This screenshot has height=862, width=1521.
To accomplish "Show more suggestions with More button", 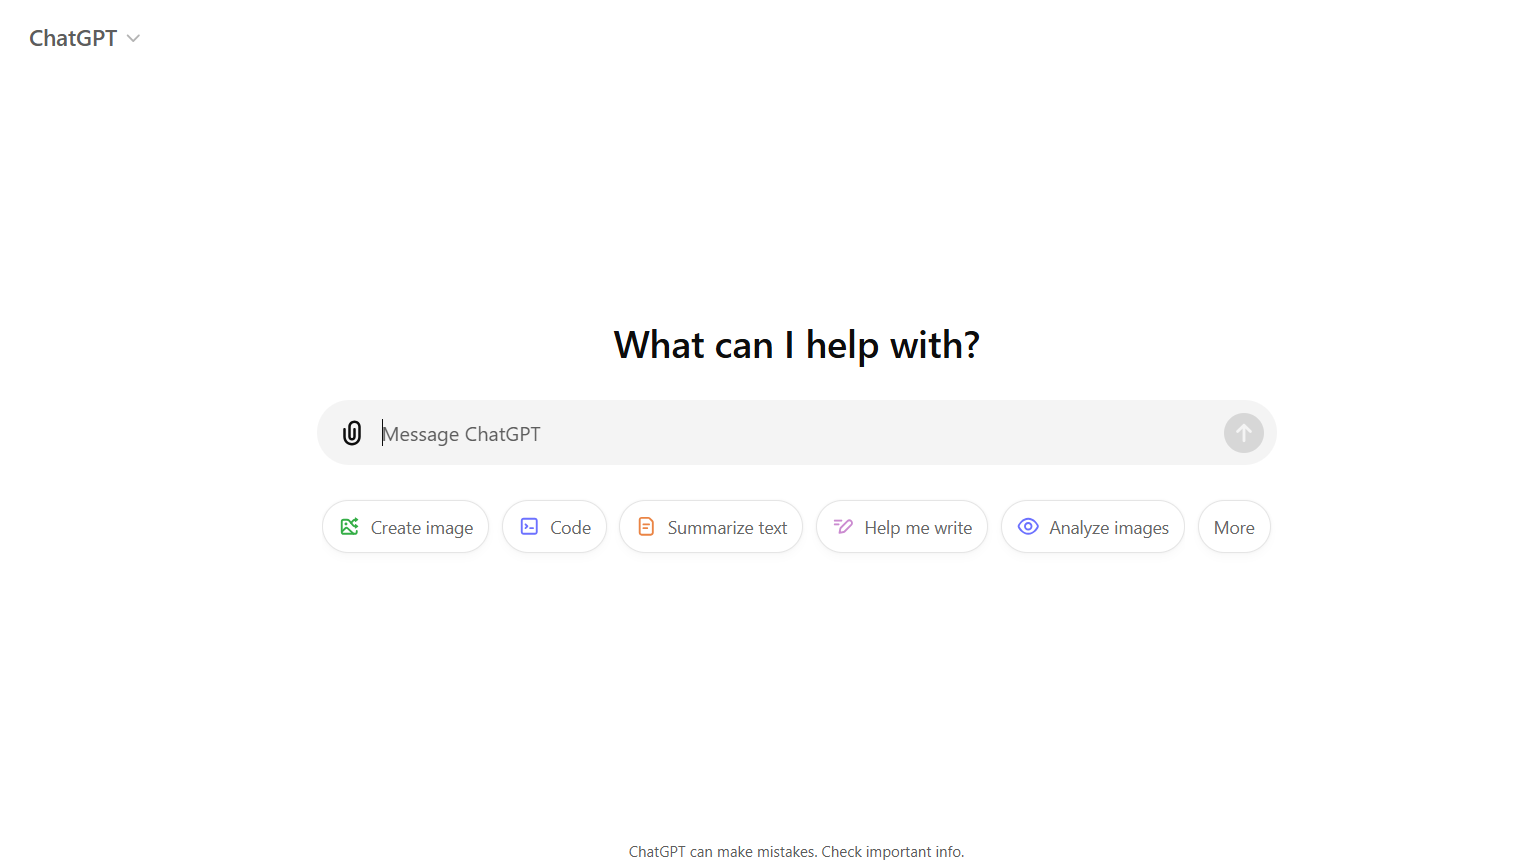I will pyautogui.click(x=1234, y=527).
